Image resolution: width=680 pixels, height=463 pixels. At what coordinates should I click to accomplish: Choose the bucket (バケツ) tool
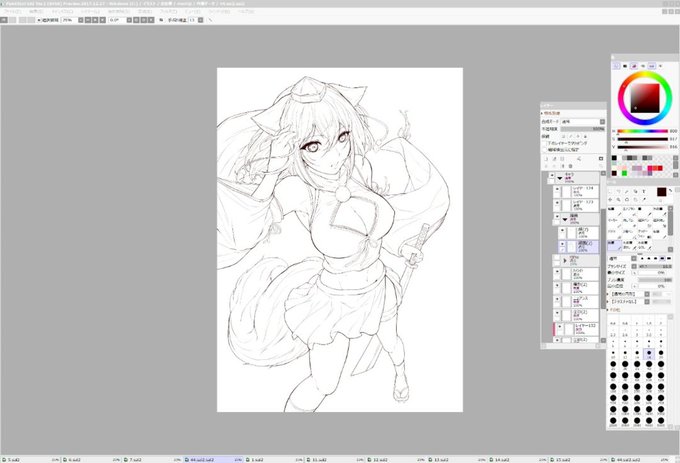tap(615, 235)
